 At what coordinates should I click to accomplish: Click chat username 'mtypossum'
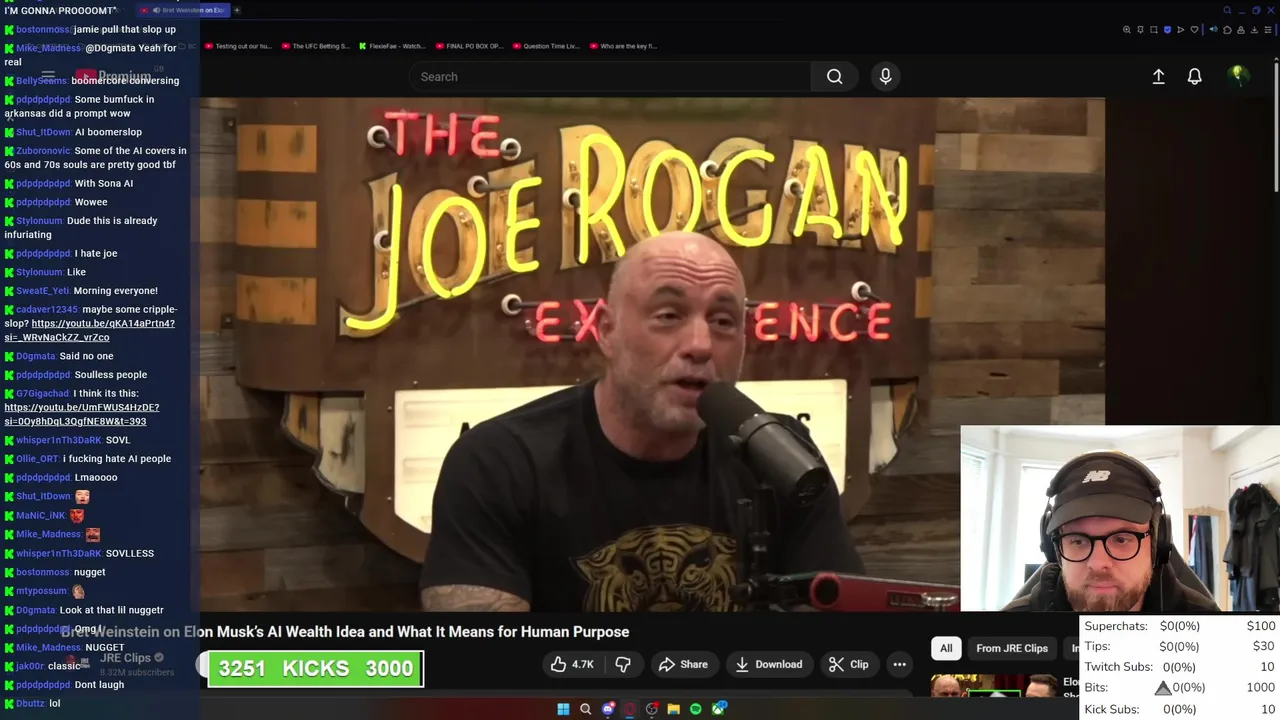pyautogui.click(x=41, y=591)
